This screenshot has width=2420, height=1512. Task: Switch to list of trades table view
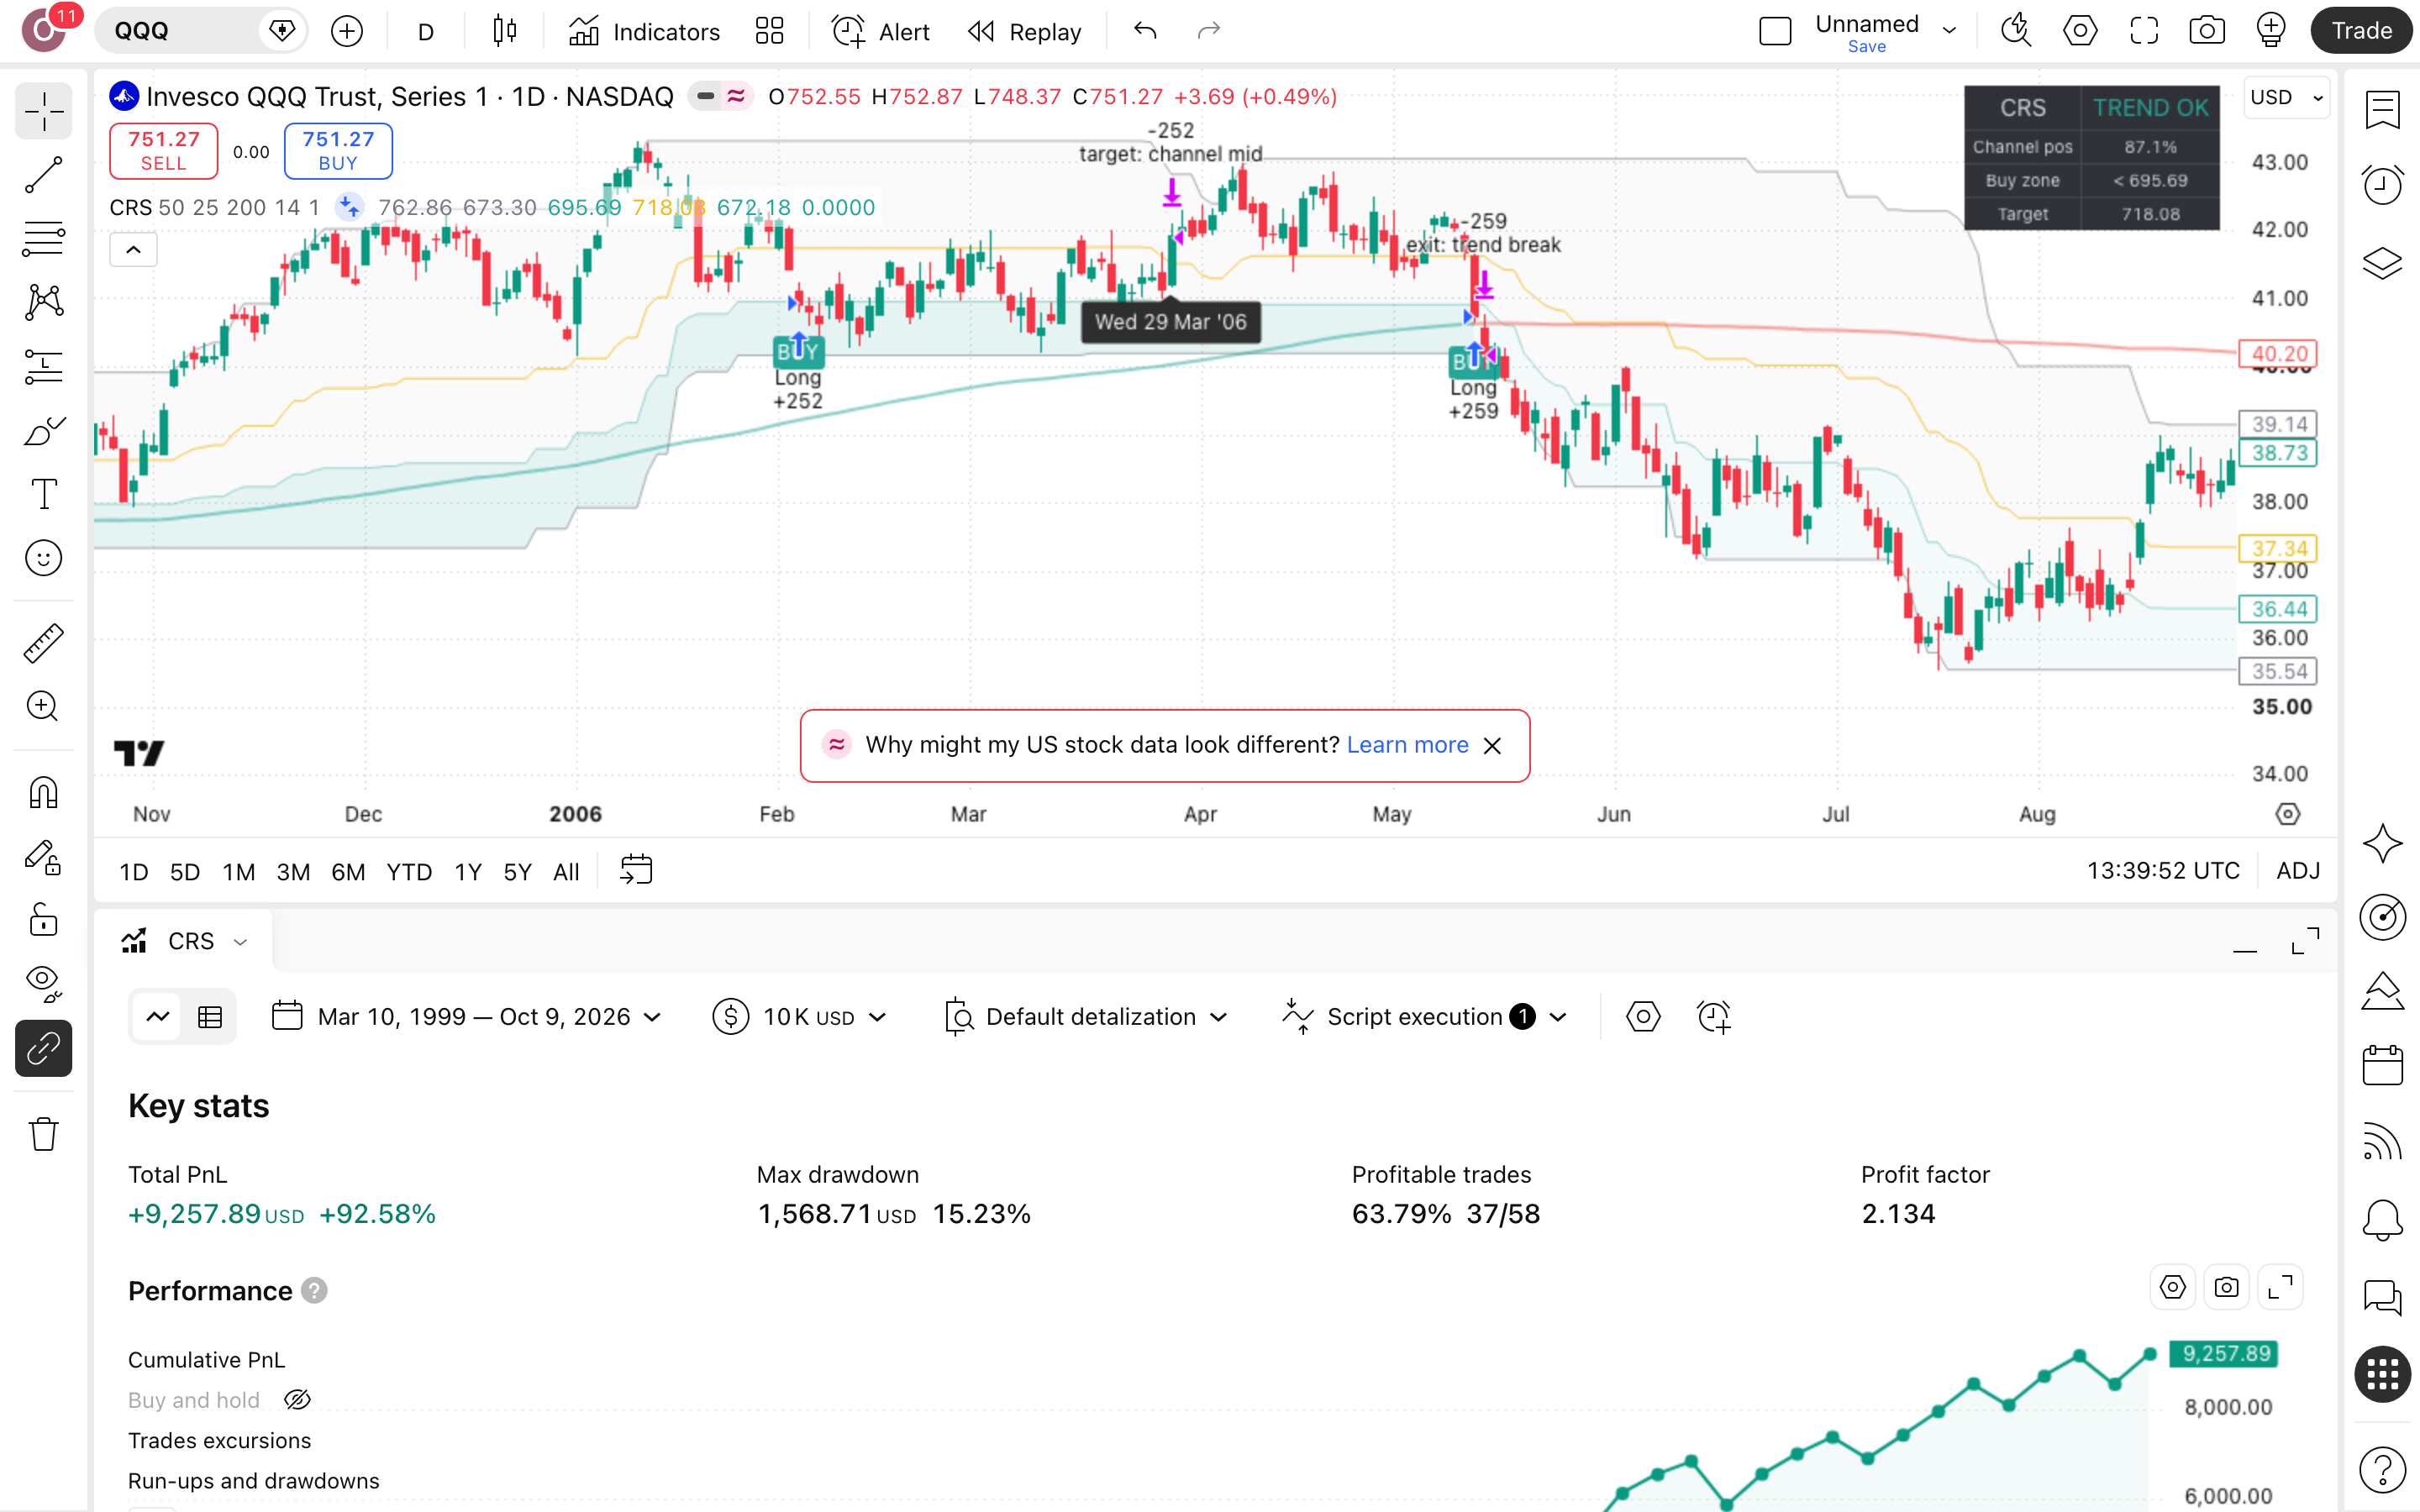pos(210,1018)
